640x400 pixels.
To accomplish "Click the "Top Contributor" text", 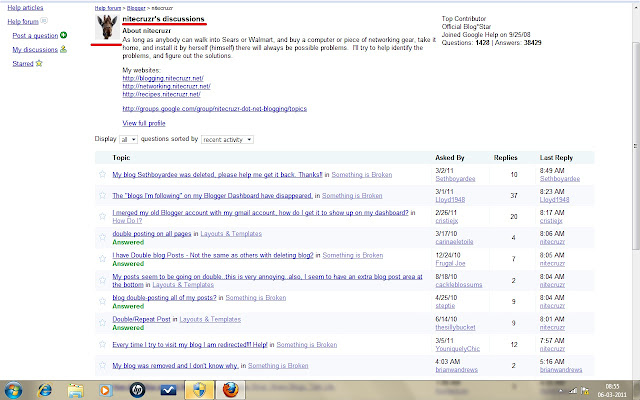I will coord(464,19).
